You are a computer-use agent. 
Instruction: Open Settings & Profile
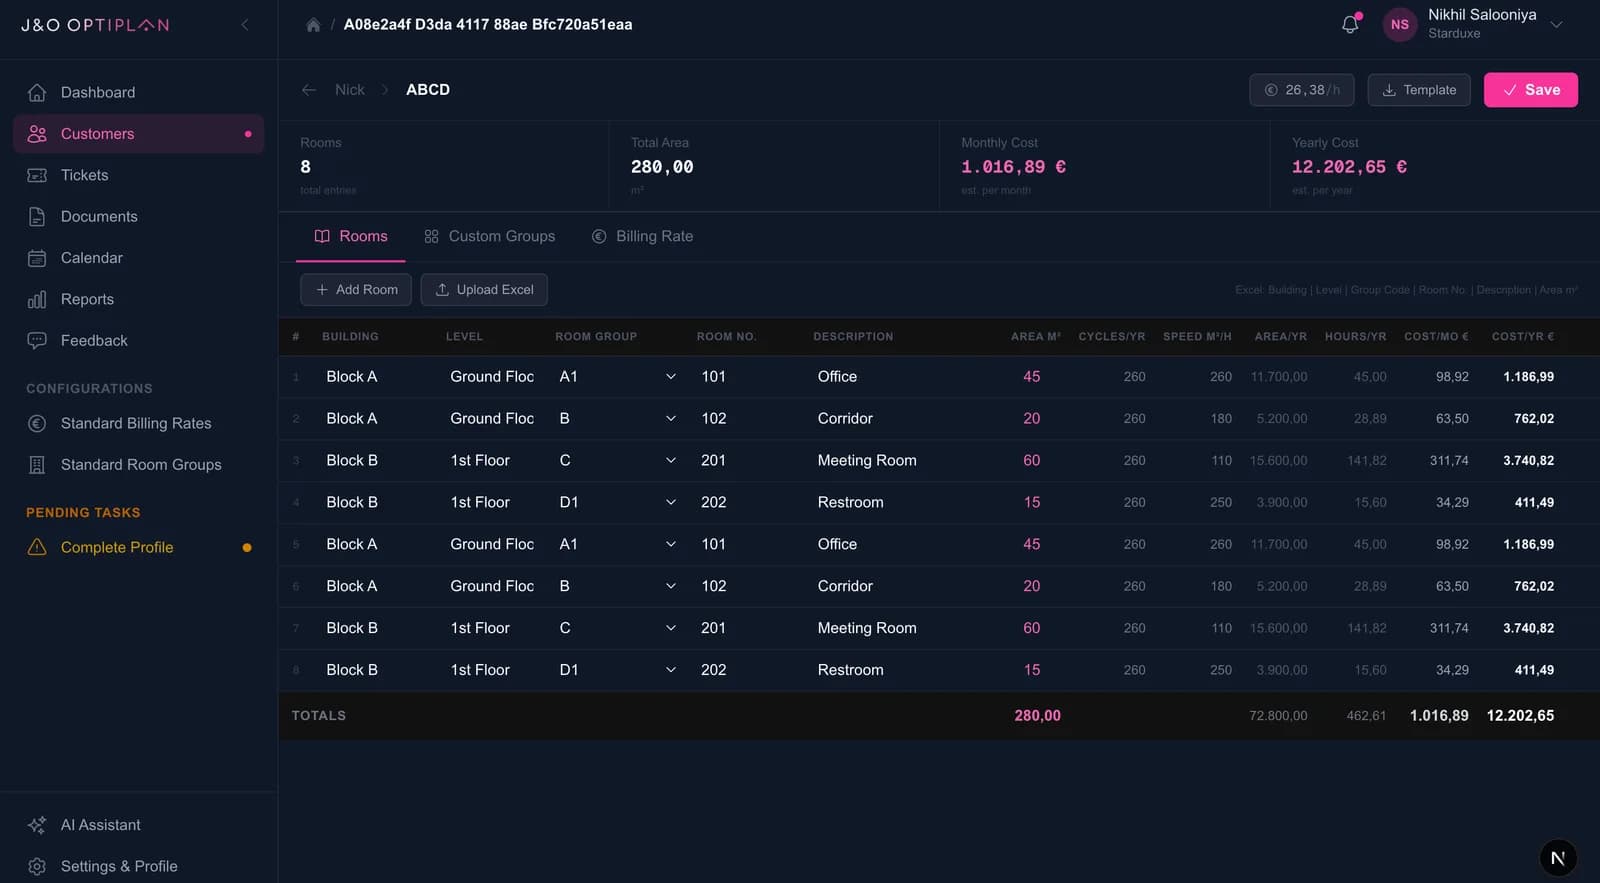coord(139,867)
